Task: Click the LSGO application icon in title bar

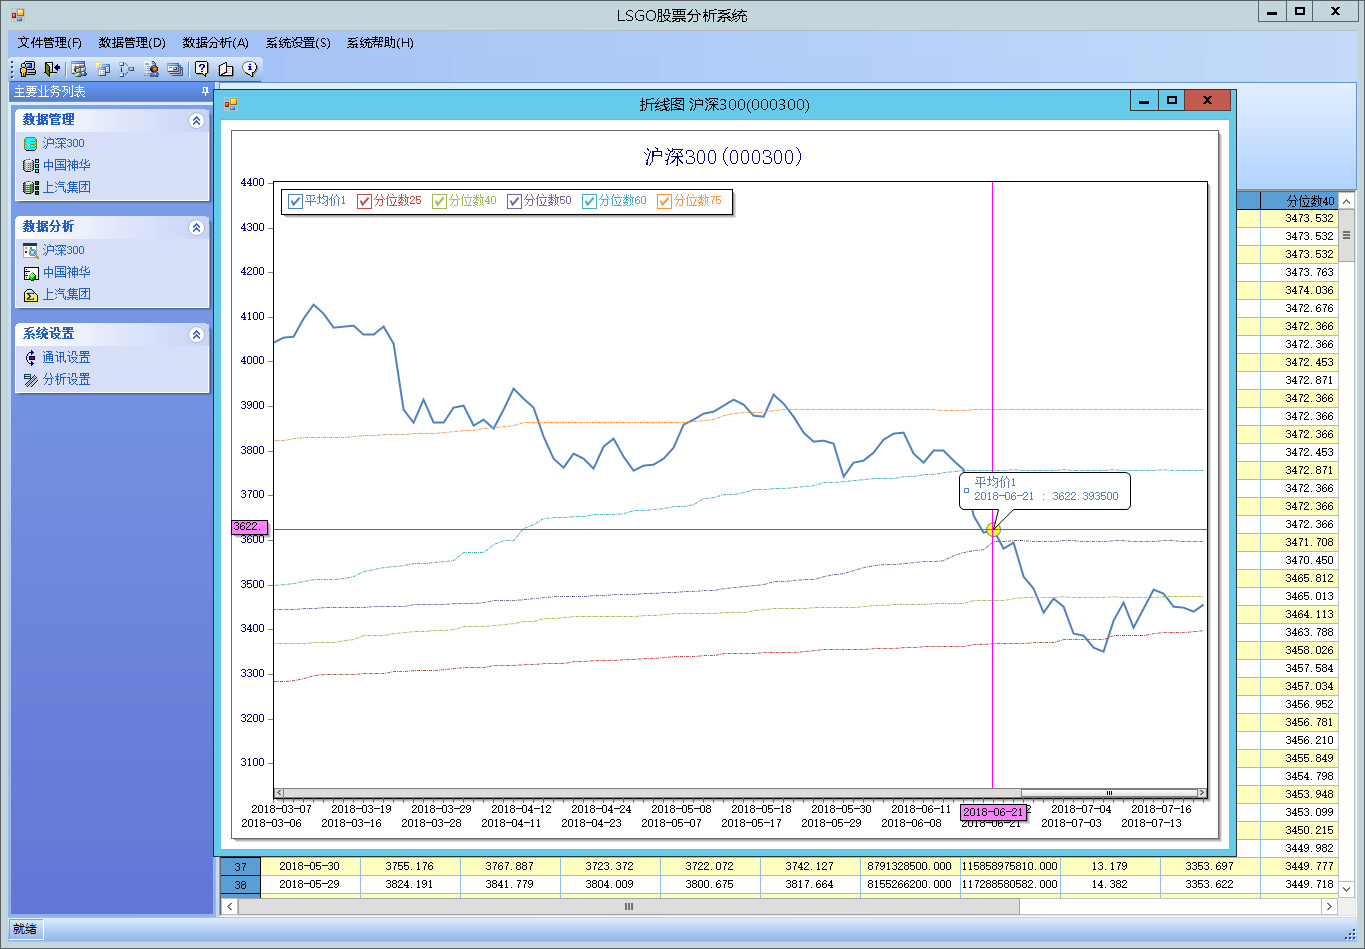Action: (18, 15)
